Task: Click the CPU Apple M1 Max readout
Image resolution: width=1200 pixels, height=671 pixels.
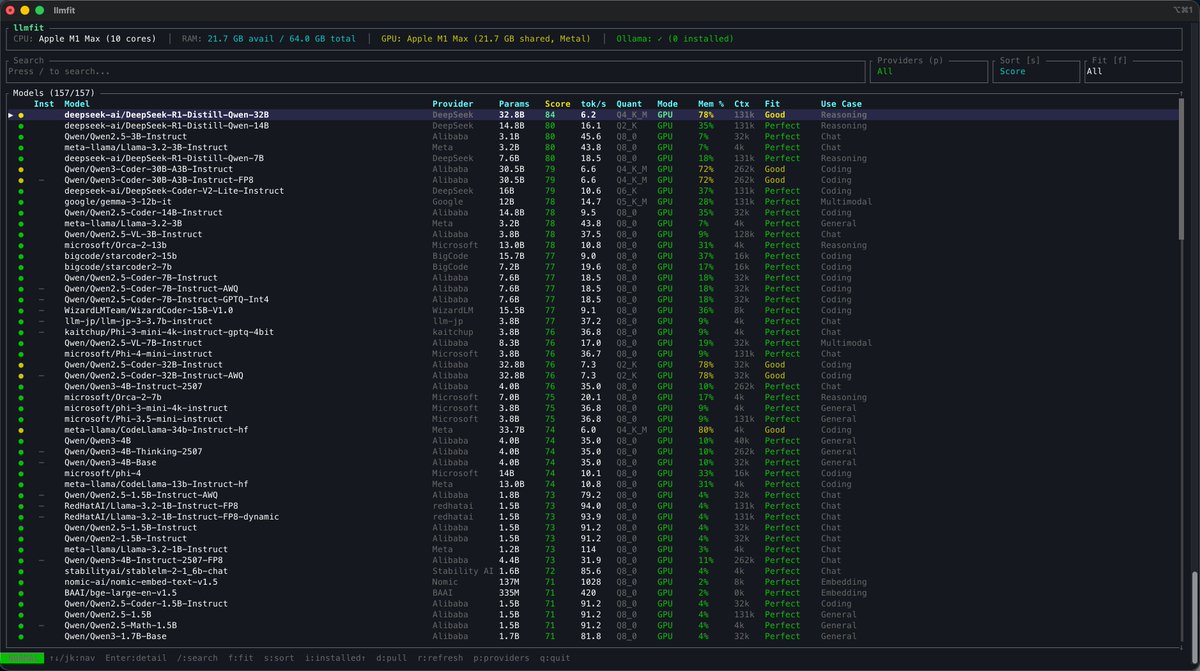Action: pyautogui.click(x=85, y=39)
